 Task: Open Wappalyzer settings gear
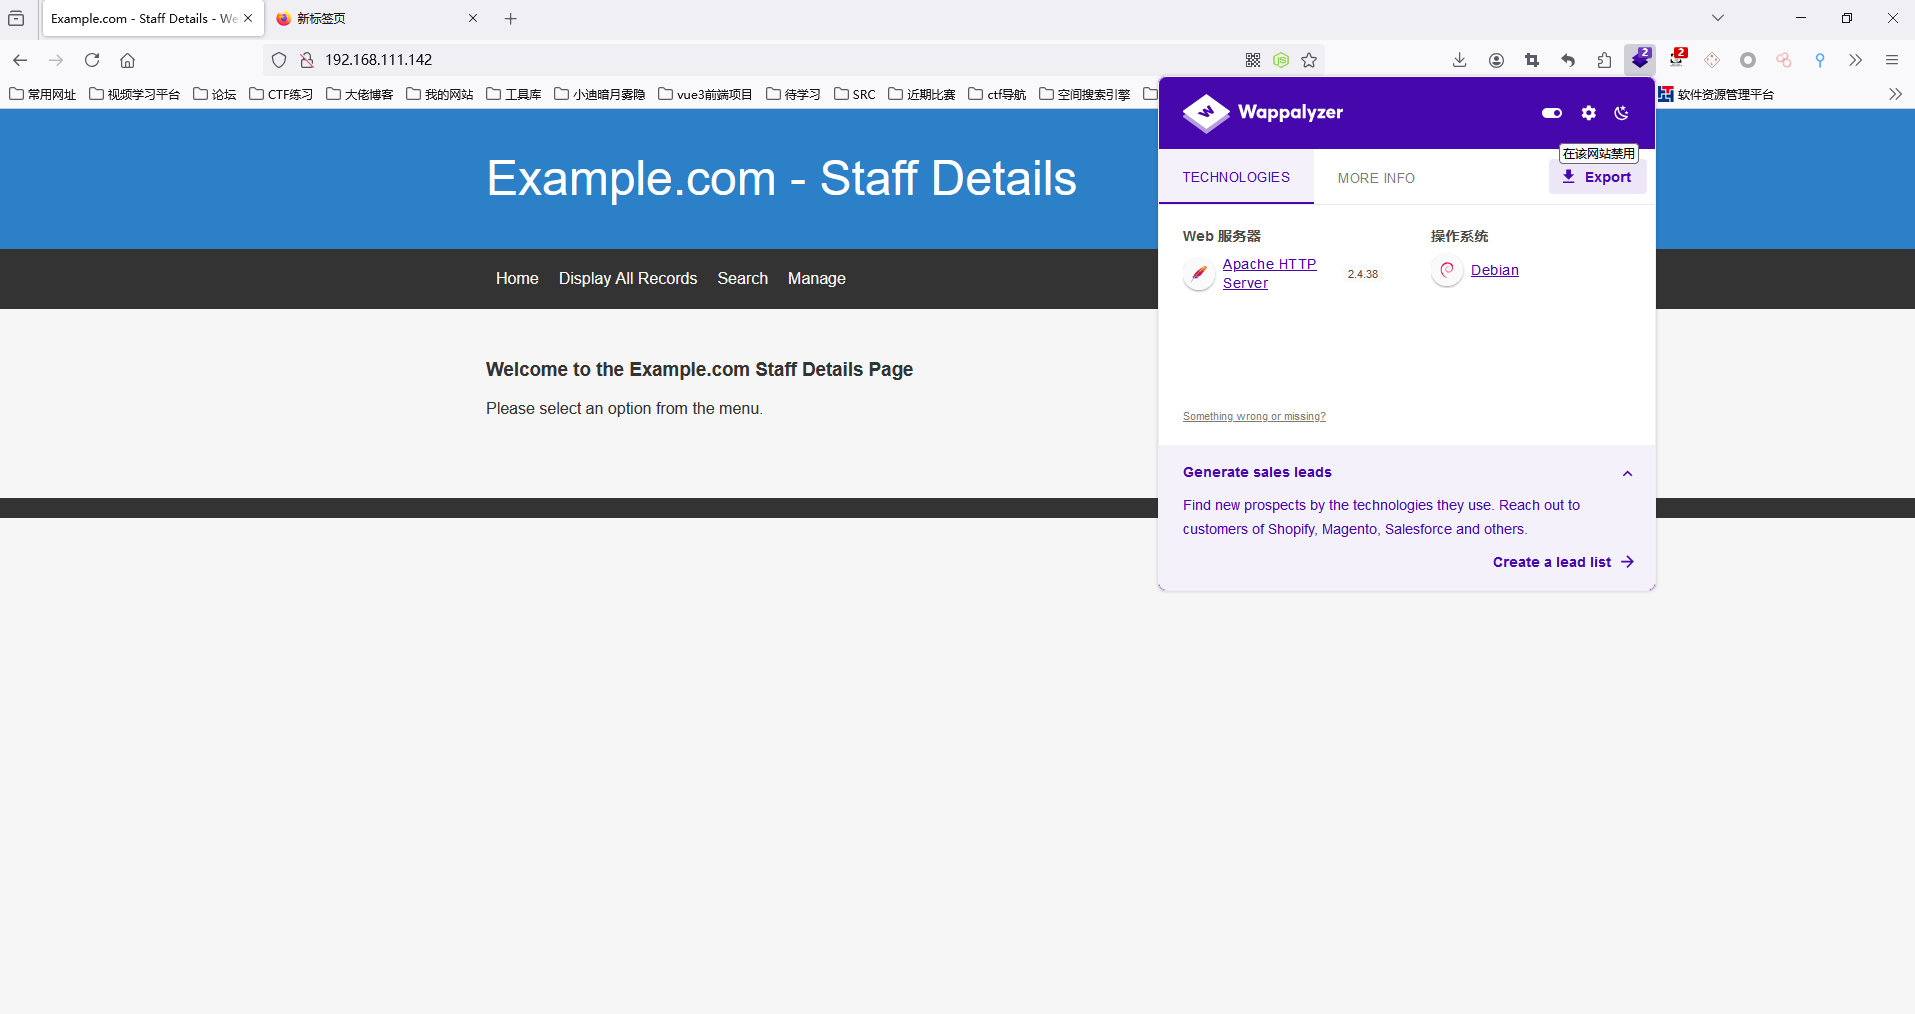point(1589,113)
